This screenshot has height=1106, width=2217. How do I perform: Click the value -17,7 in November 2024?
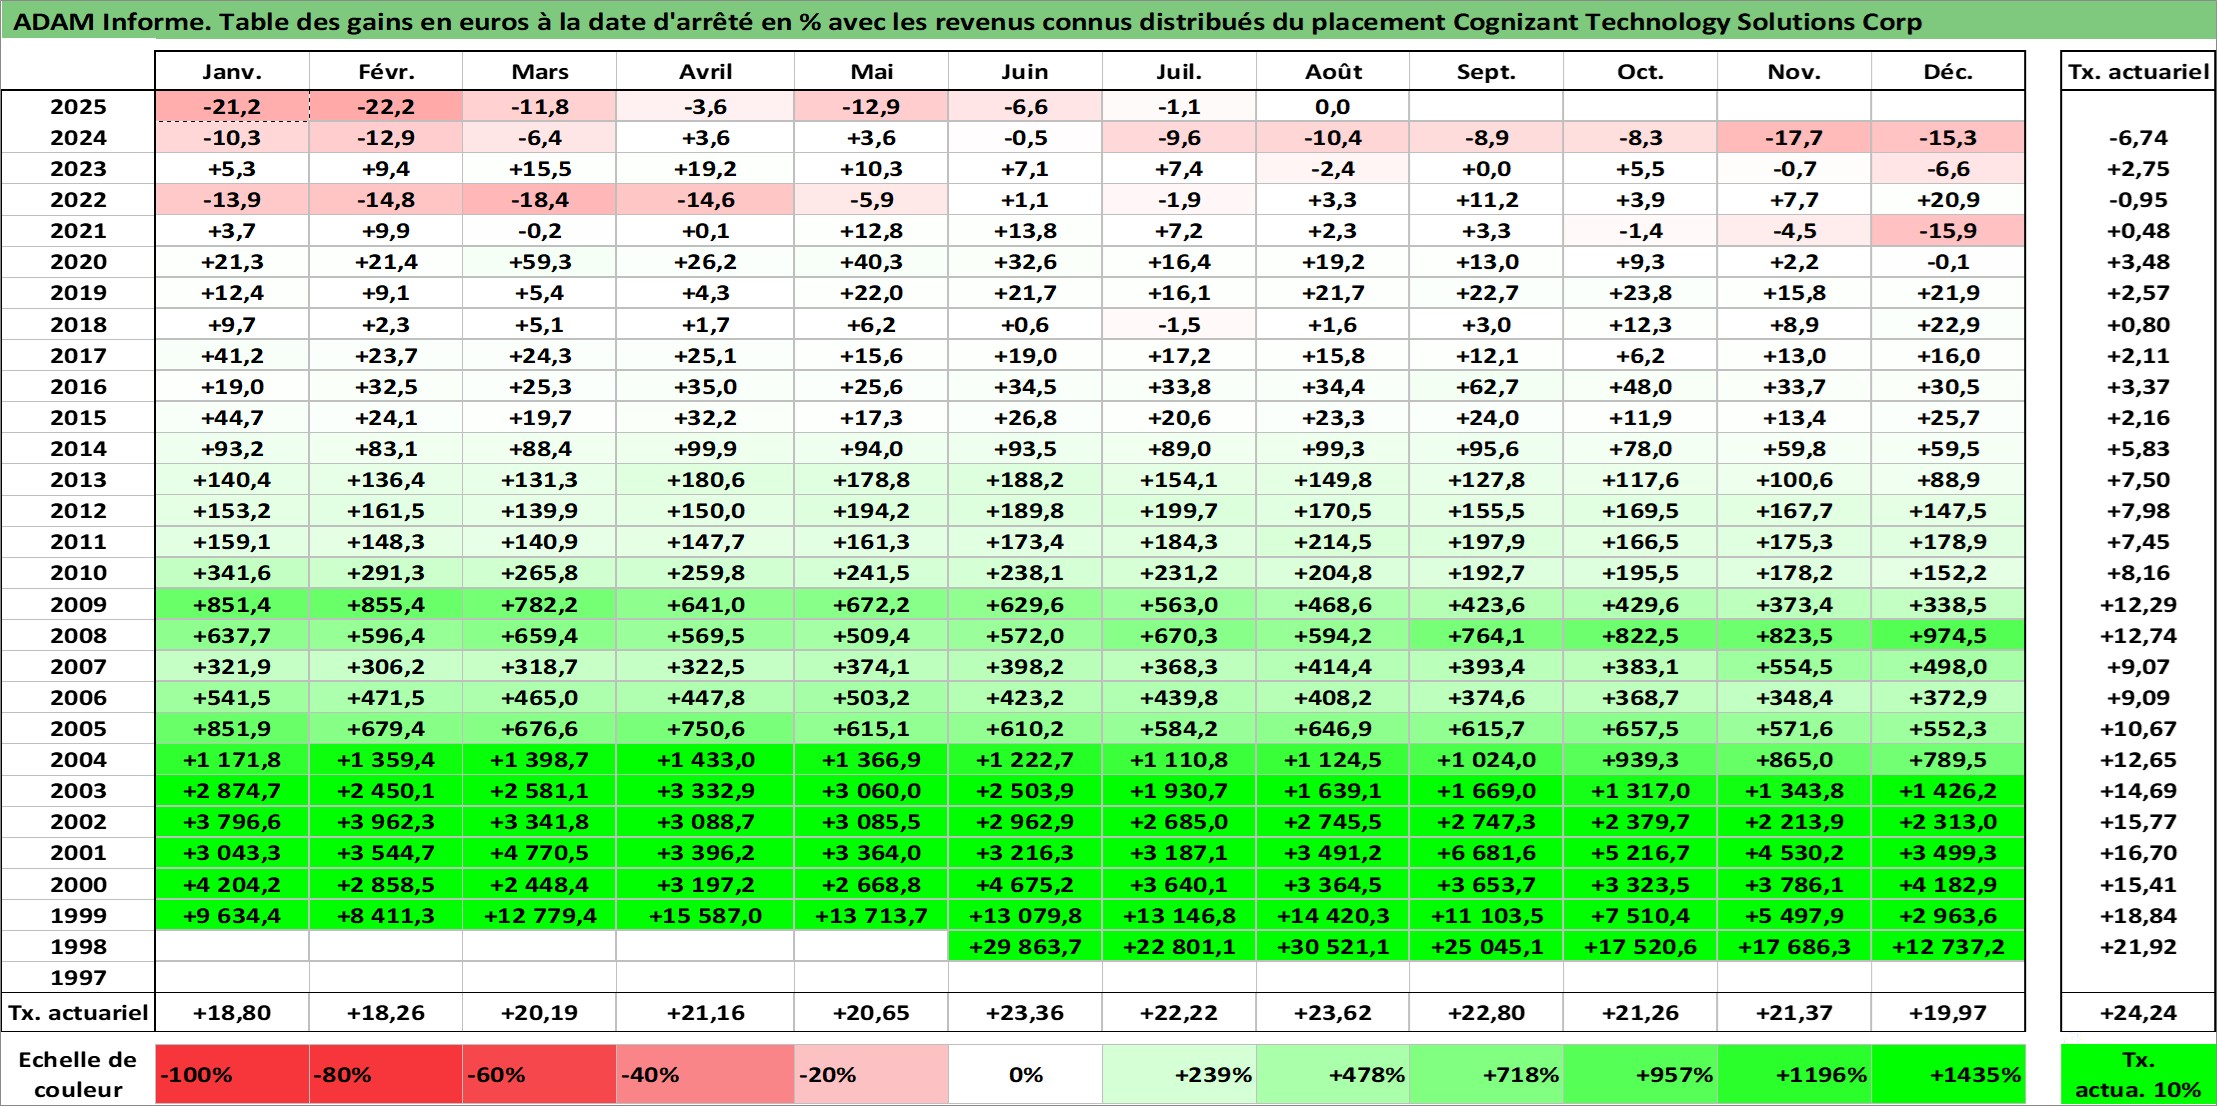[1794, 138]
